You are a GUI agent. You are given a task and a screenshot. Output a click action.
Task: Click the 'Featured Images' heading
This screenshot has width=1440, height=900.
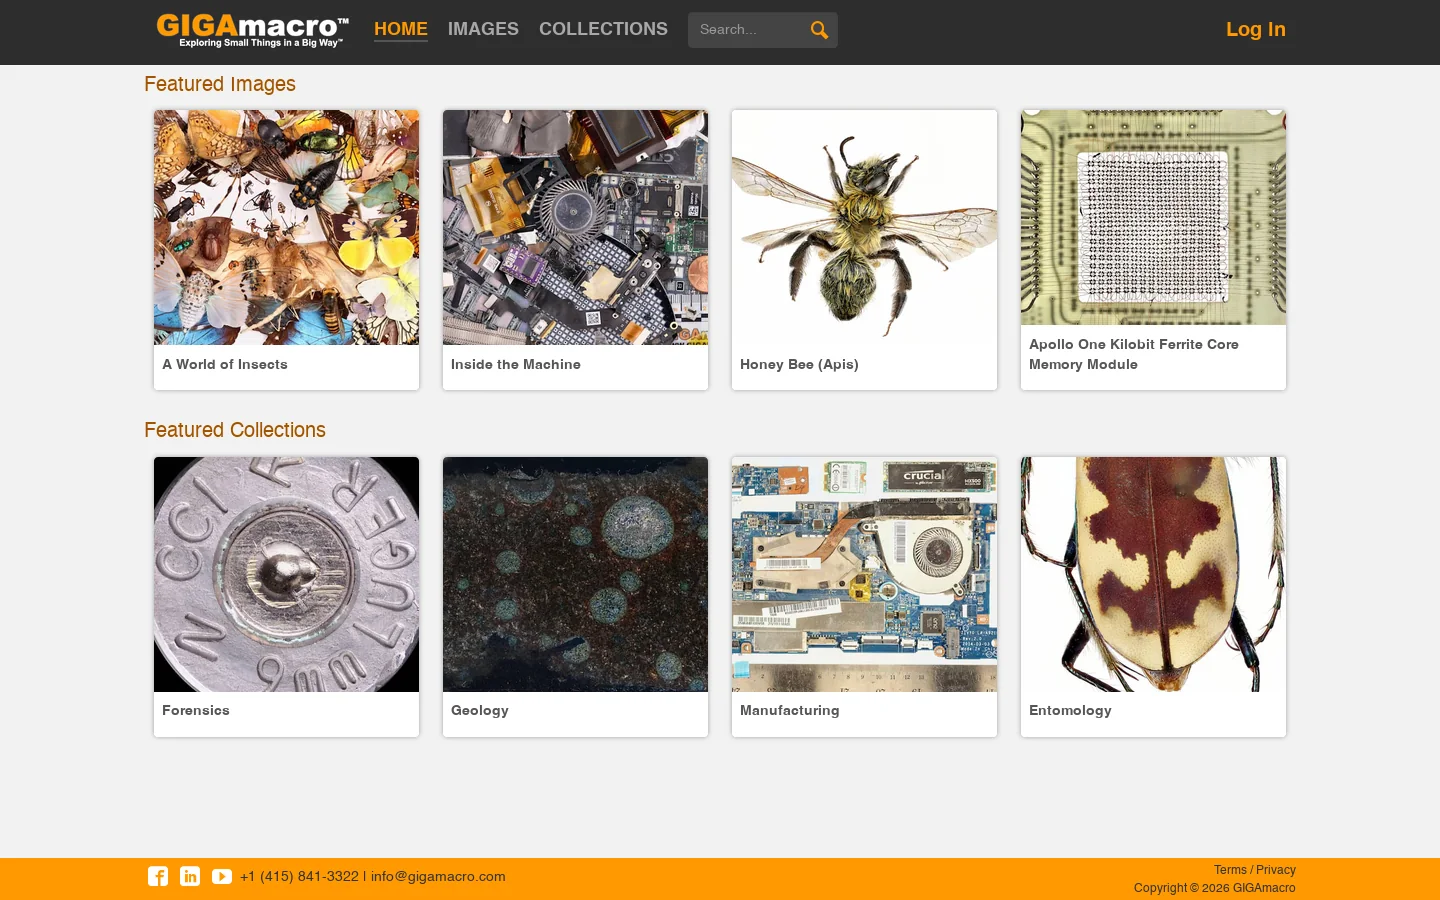[x=220, y=84]
